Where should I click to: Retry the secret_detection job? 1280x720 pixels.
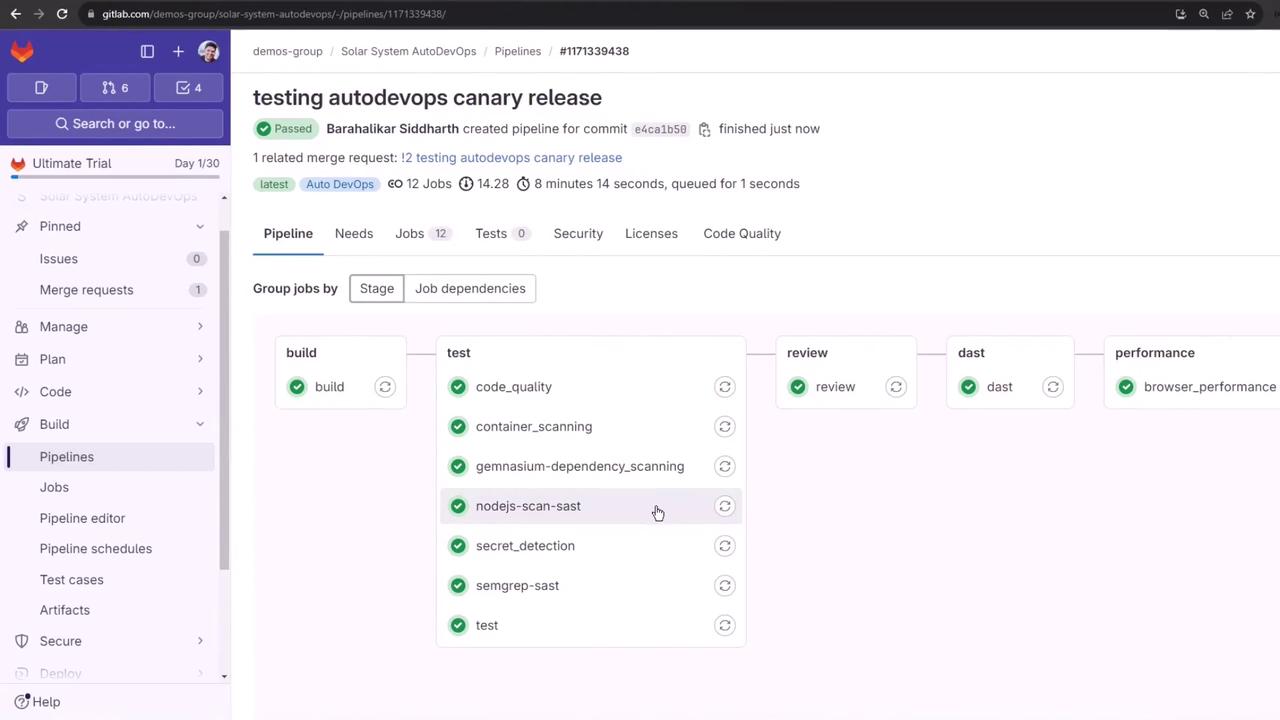click(x=725, y=546)
